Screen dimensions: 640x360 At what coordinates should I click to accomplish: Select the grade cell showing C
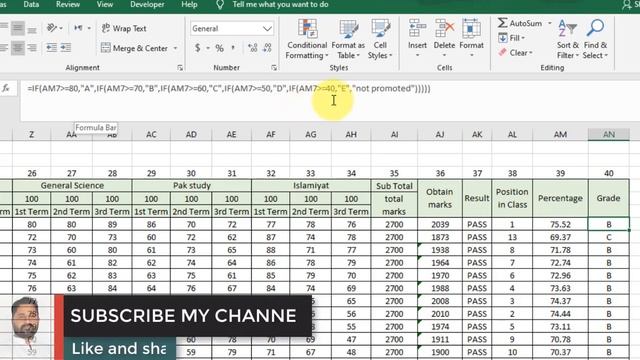point(609,237)
